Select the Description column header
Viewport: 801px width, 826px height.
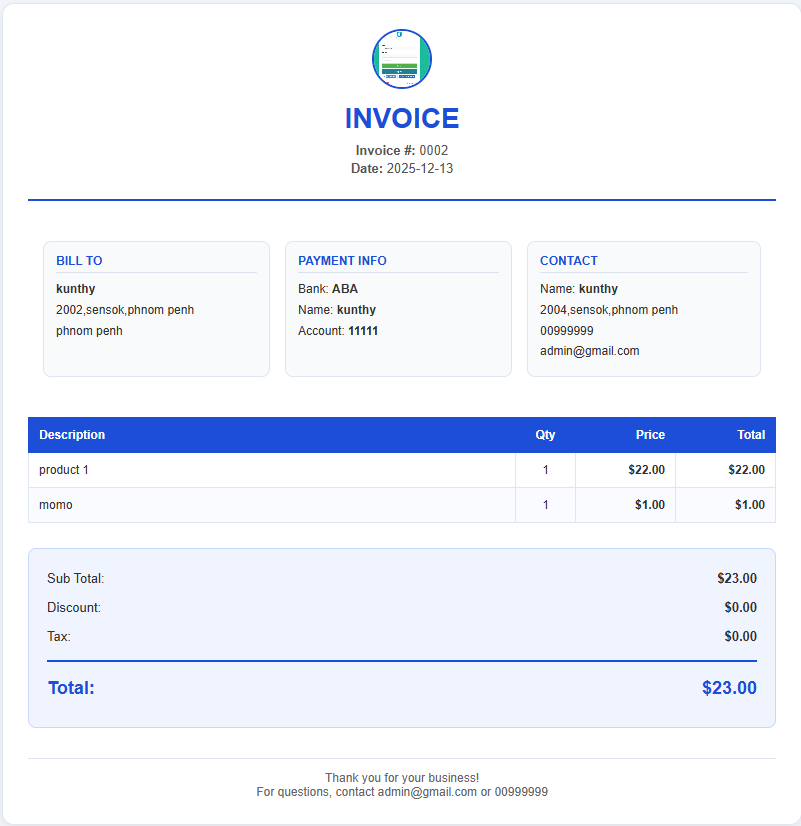tap(72, 435)
